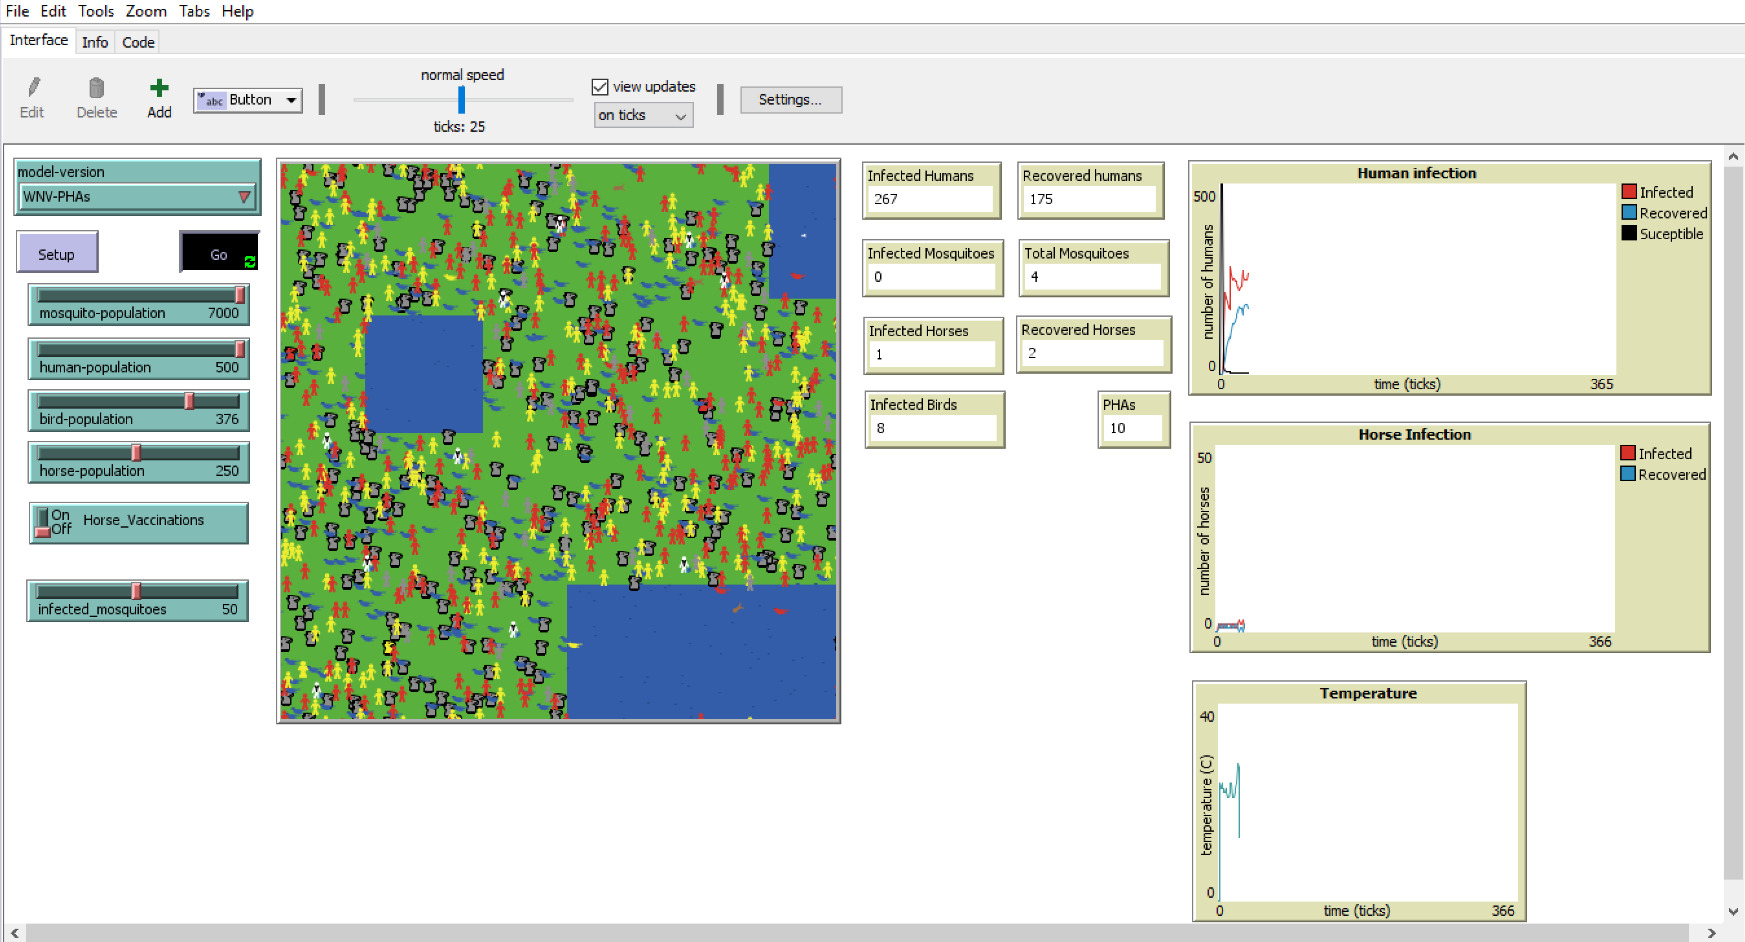This screenshot has height=942, width=1745.
Task: Open the Edit menu
Action: 53,11
